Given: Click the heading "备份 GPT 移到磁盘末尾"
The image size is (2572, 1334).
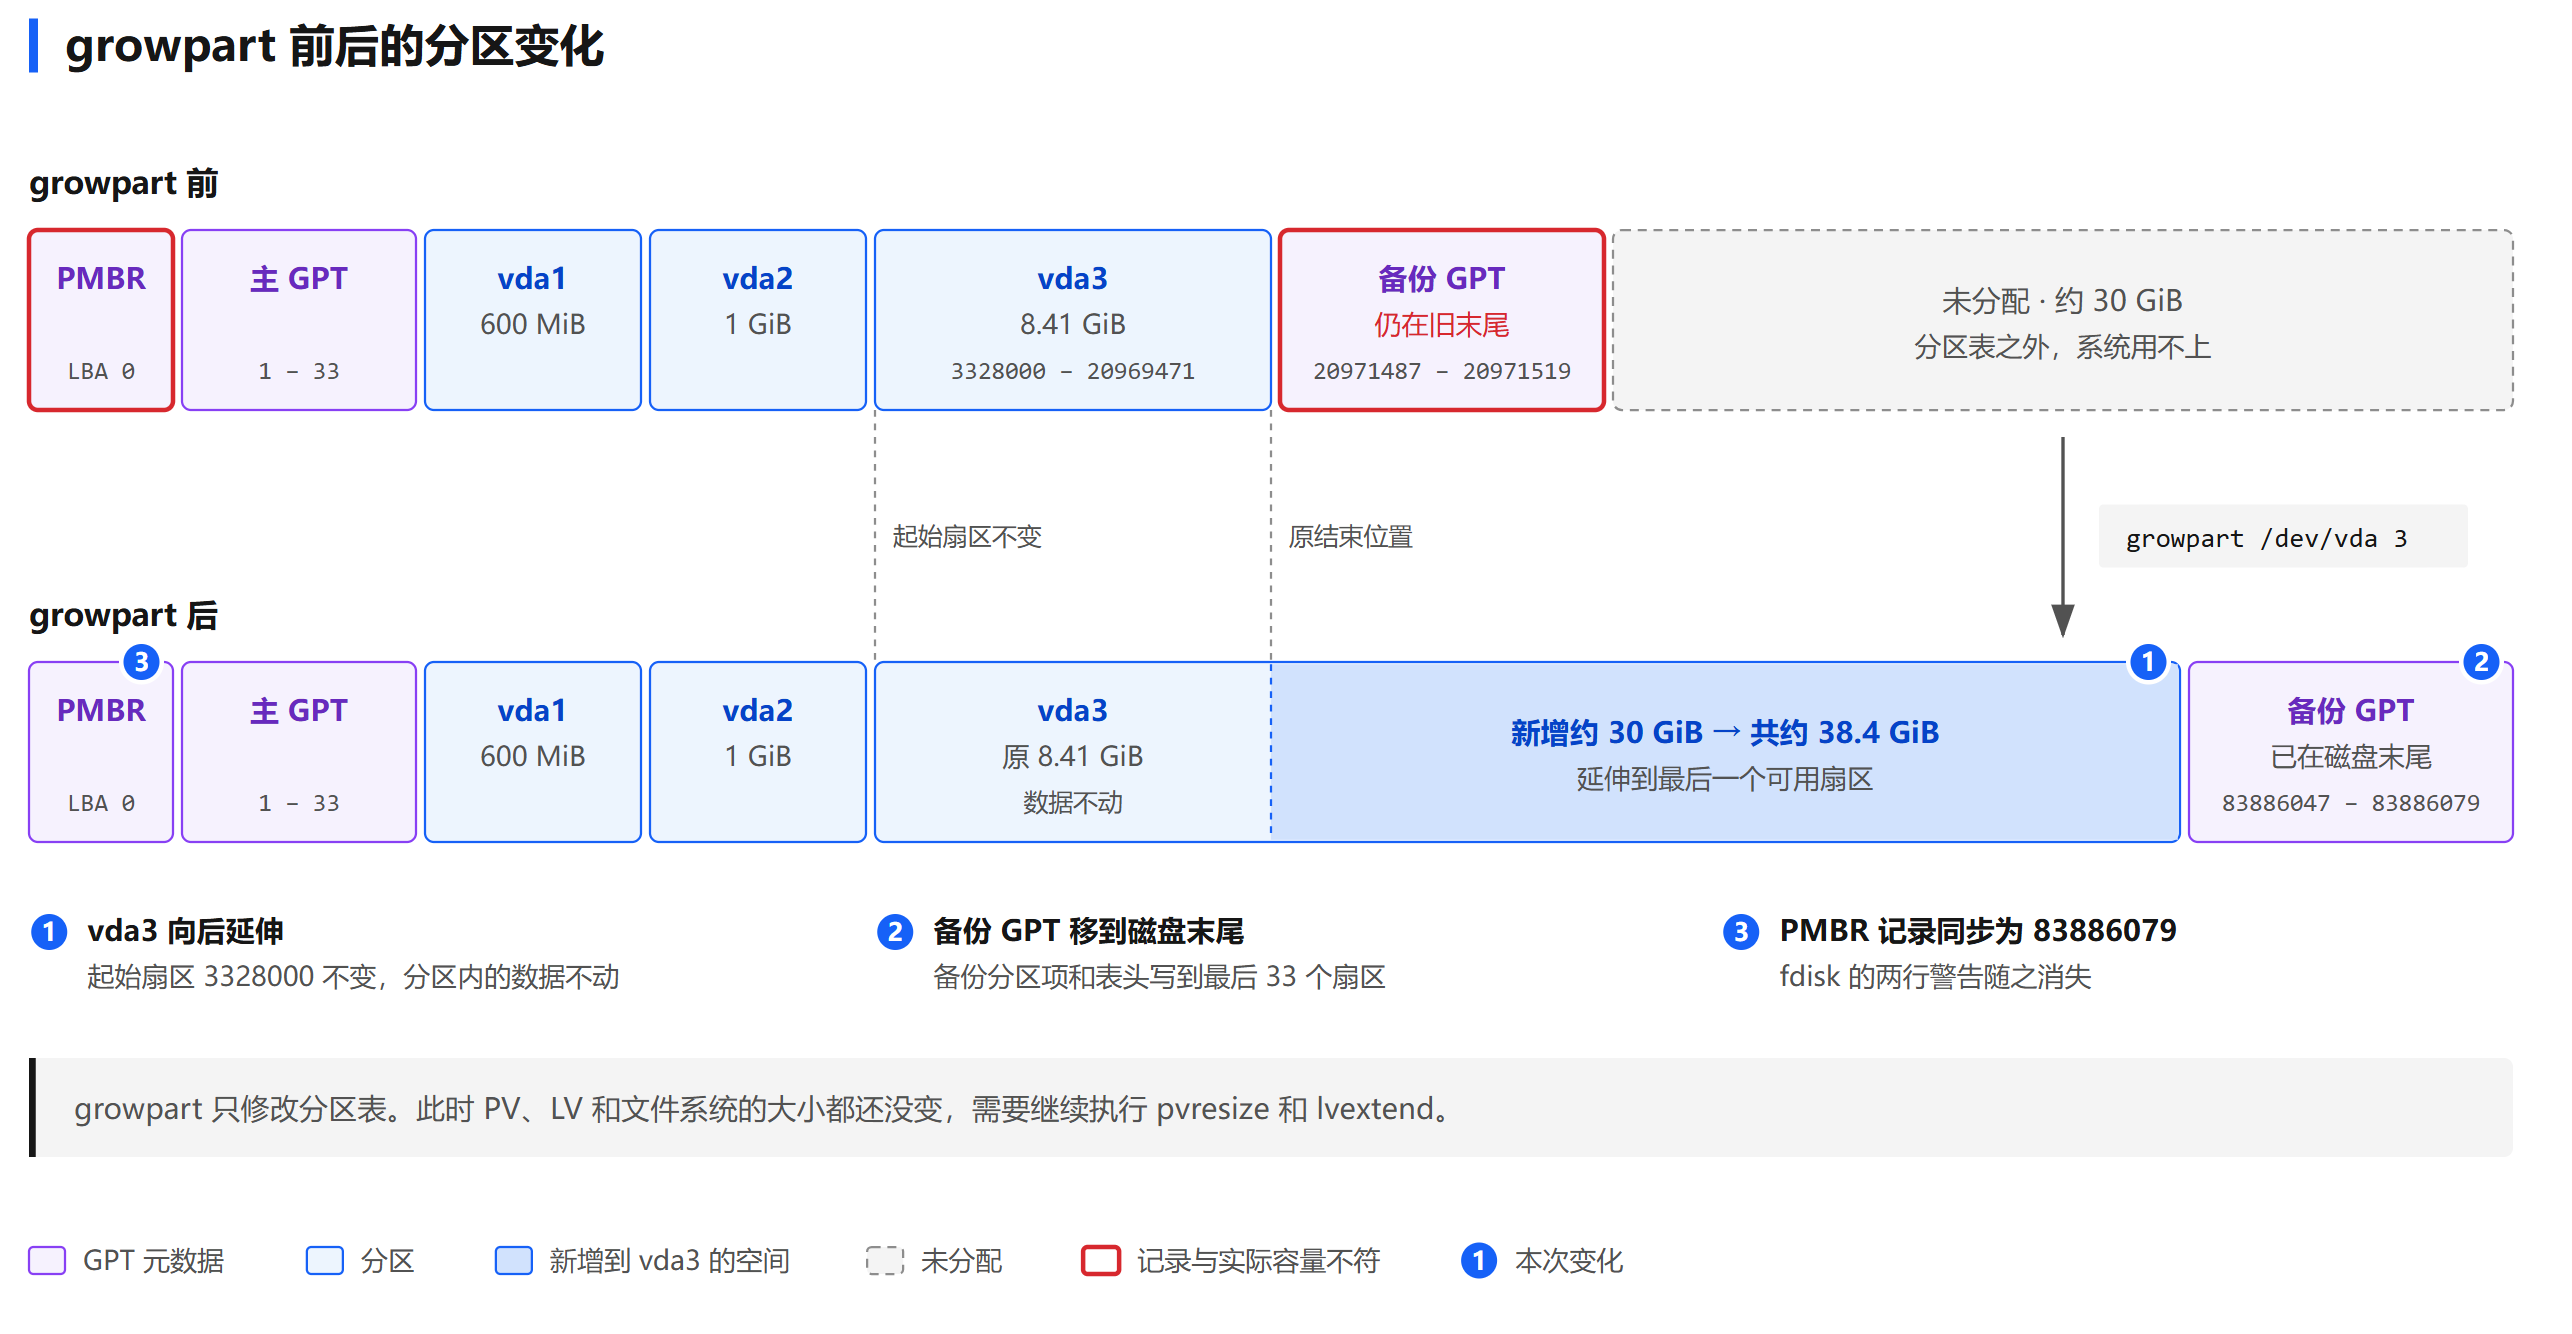Looking at the screenshot, I should (x=1088, y=931).
